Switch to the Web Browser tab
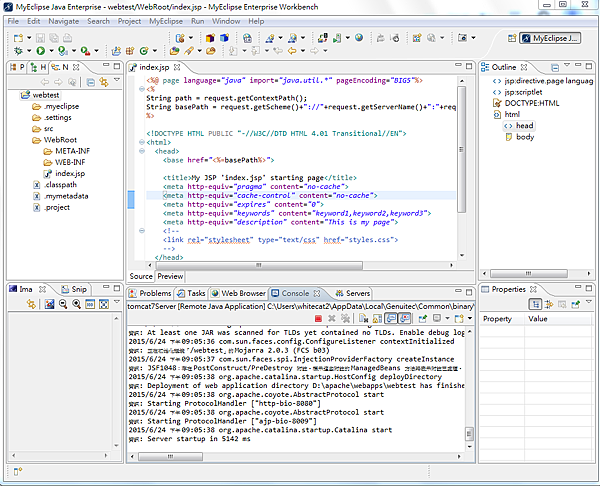Image resolution: width=600 pixels, height=486 pixels. click(x=239, y=293)
